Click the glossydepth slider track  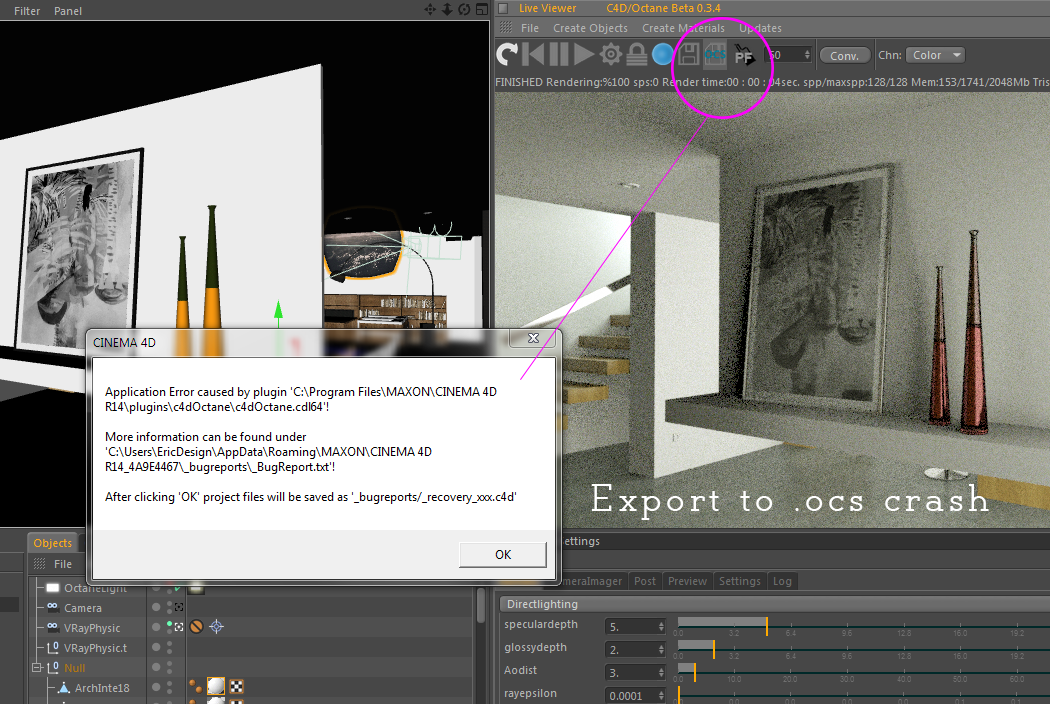pos(863,650)
